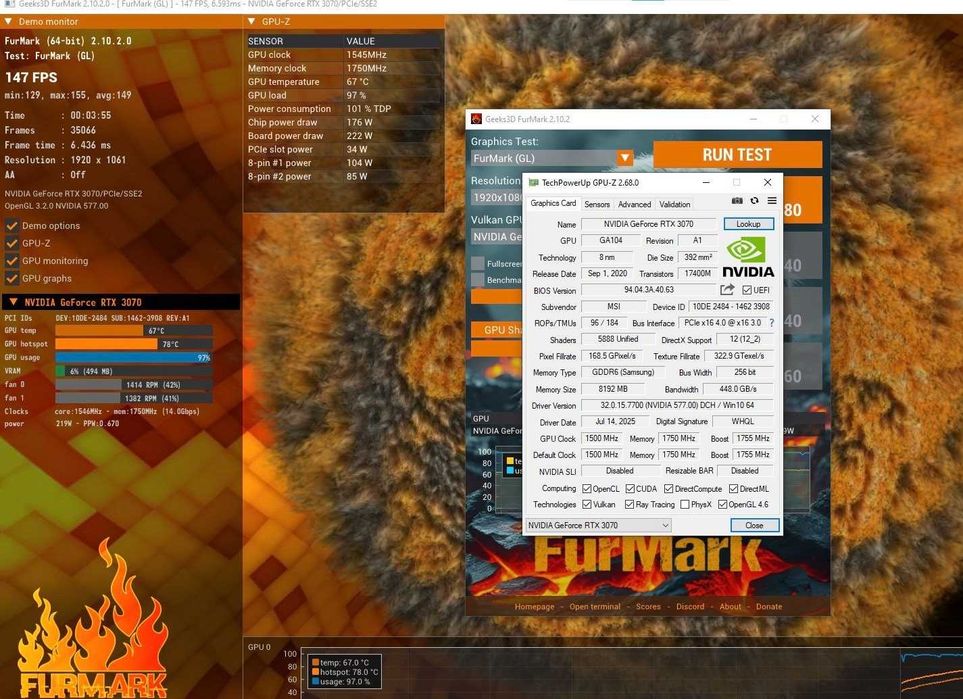Viewport: 963px width, 699px height.
Task: Click the FurMark launcher title bar icon
Action: coord(477,119)
